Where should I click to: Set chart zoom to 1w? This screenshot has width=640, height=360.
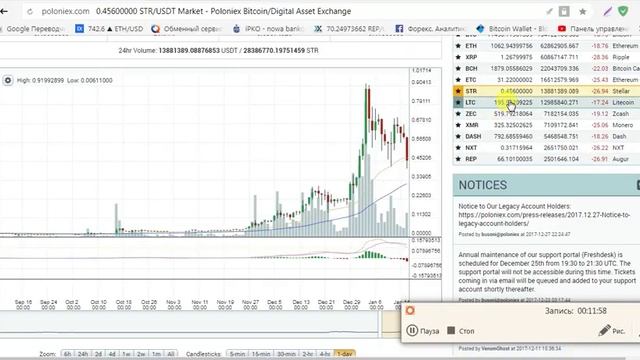tap(126, 354)
